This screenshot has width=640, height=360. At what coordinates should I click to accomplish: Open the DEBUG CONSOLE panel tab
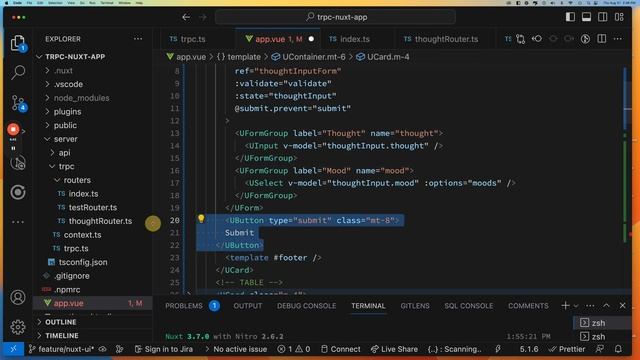(x=307, y=306)
